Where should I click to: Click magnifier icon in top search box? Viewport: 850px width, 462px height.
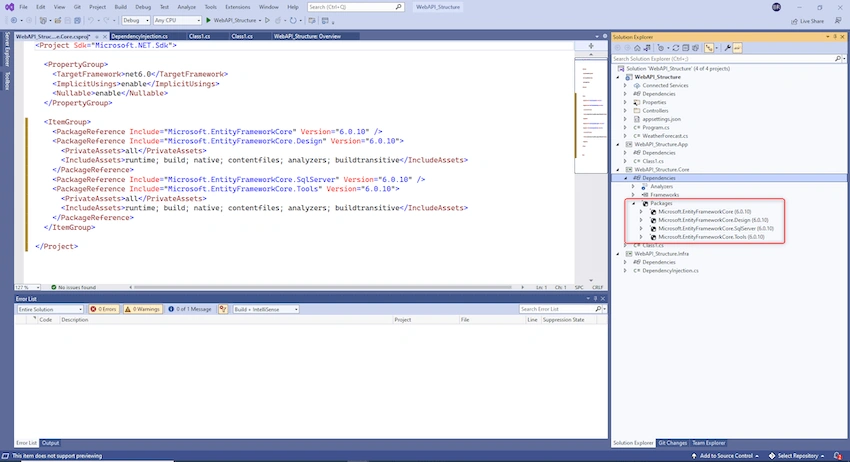tap(398, 7)
